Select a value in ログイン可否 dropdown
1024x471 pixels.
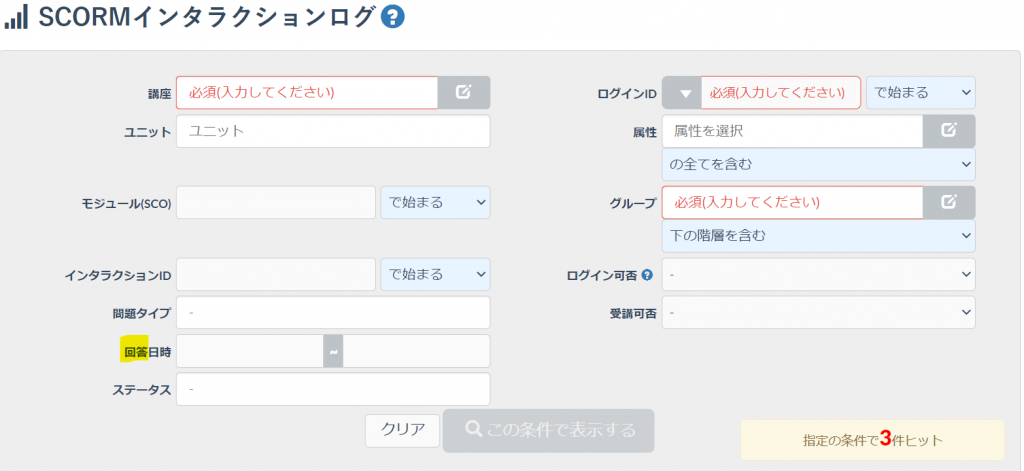pyautogui.click(x=818, y=274)
